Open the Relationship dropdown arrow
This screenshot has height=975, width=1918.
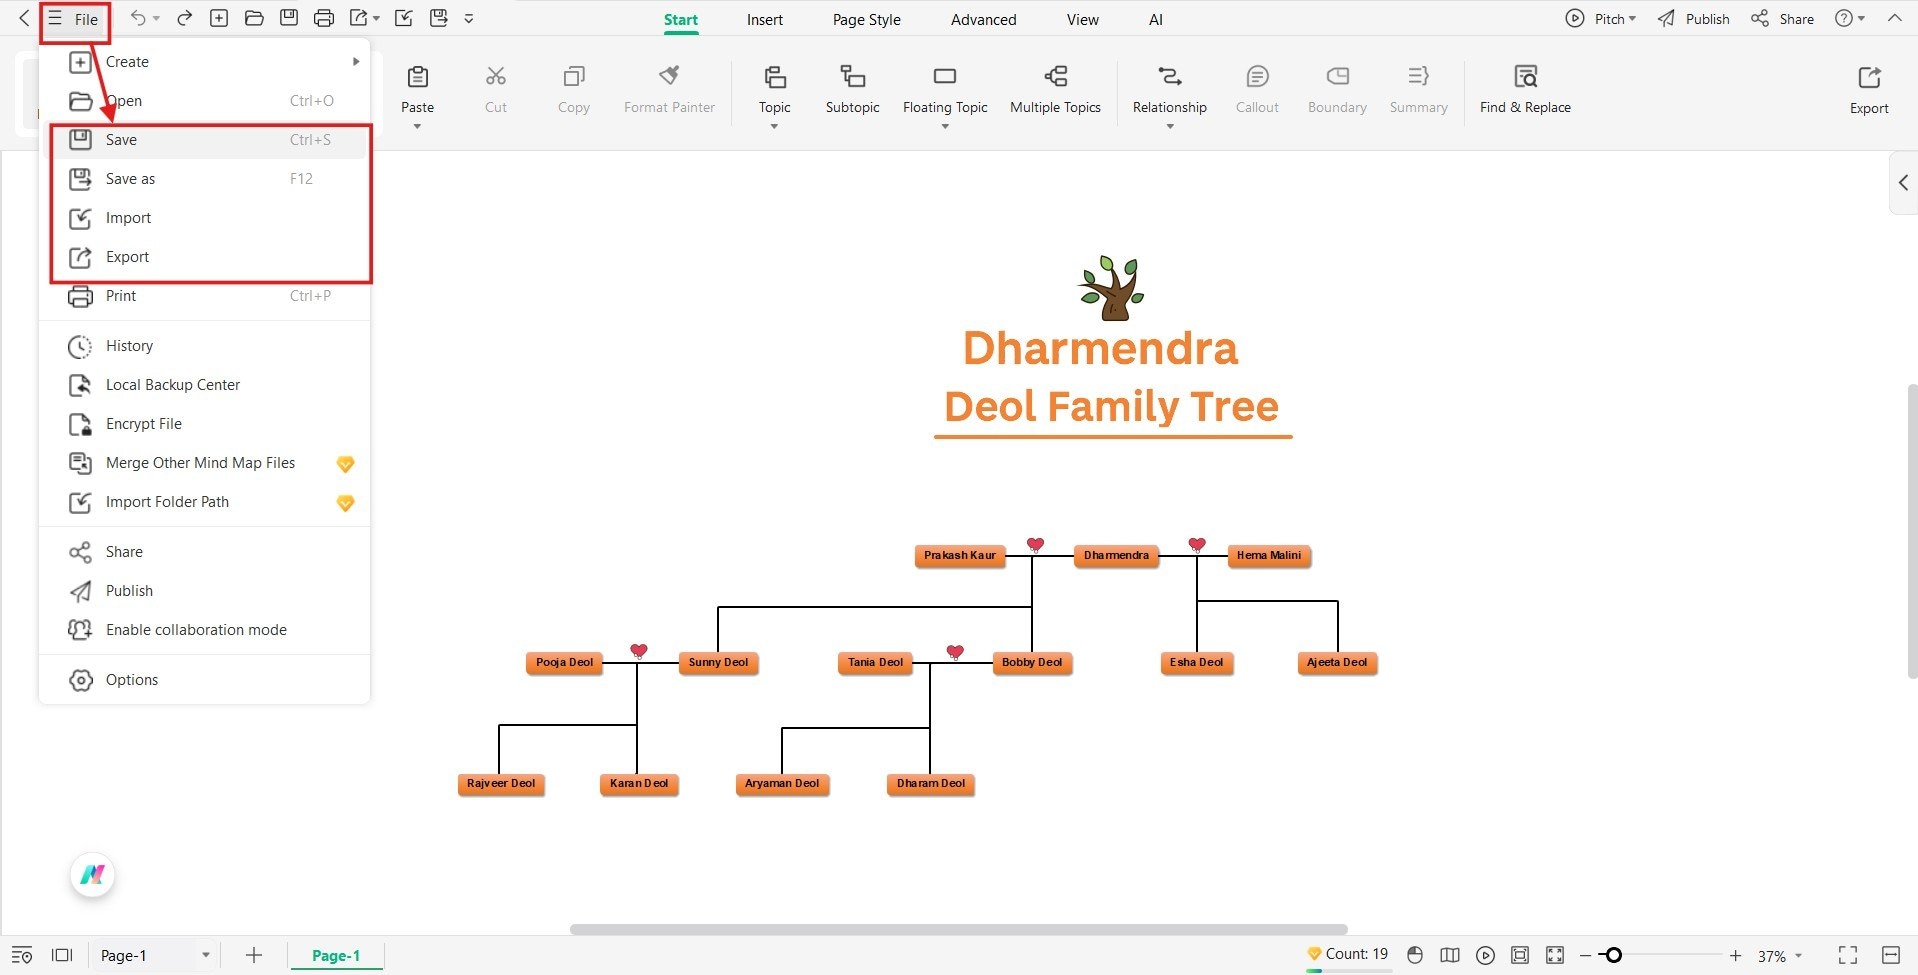[1168, 127]
